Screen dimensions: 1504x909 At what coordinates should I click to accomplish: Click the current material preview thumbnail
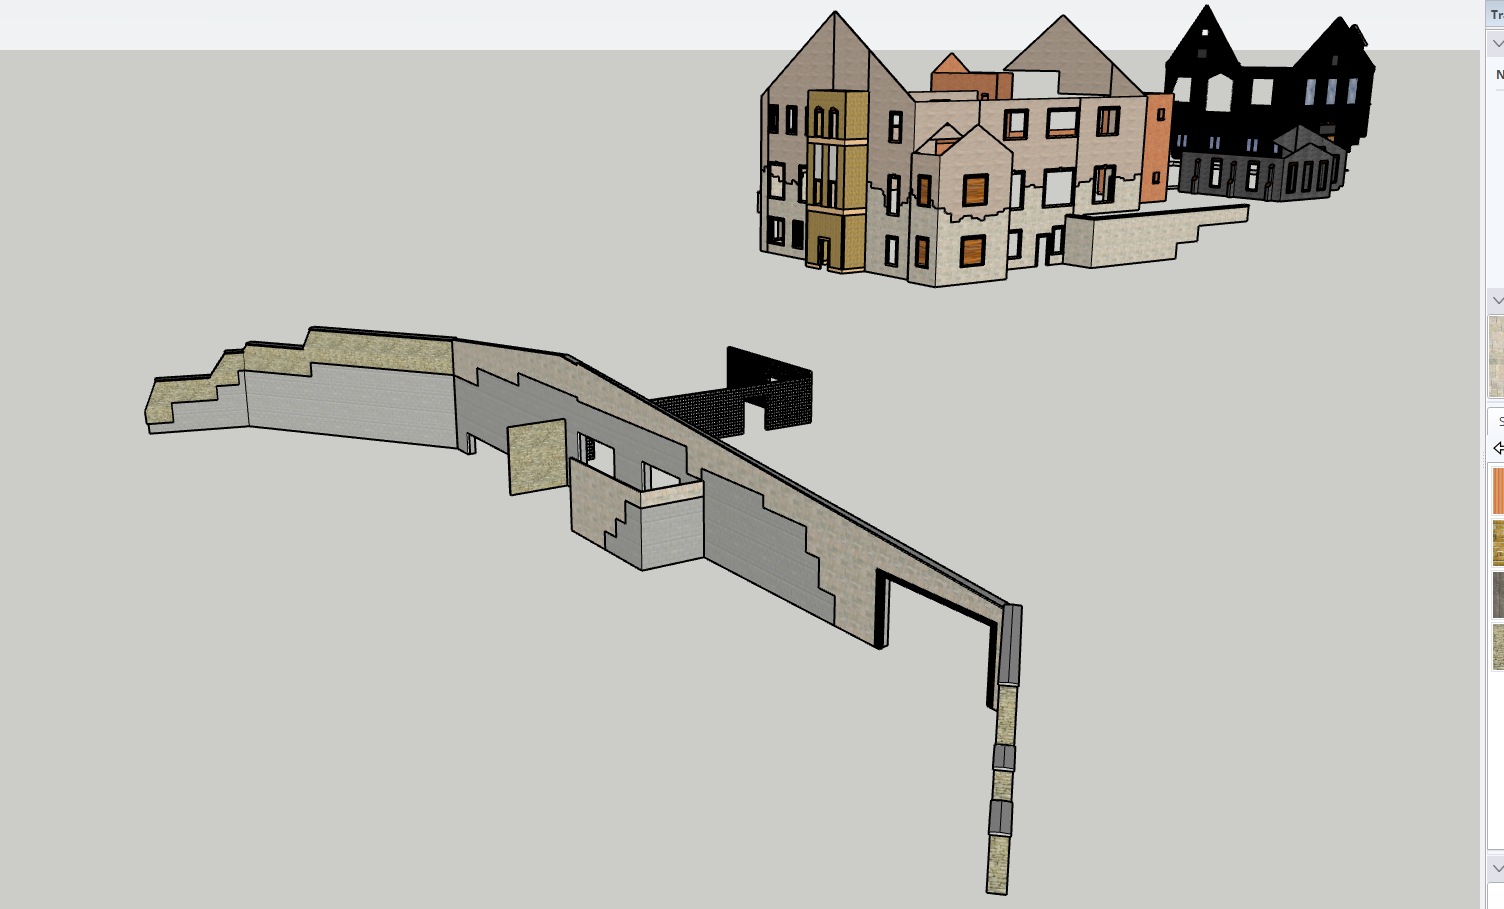click(1496, 356)
